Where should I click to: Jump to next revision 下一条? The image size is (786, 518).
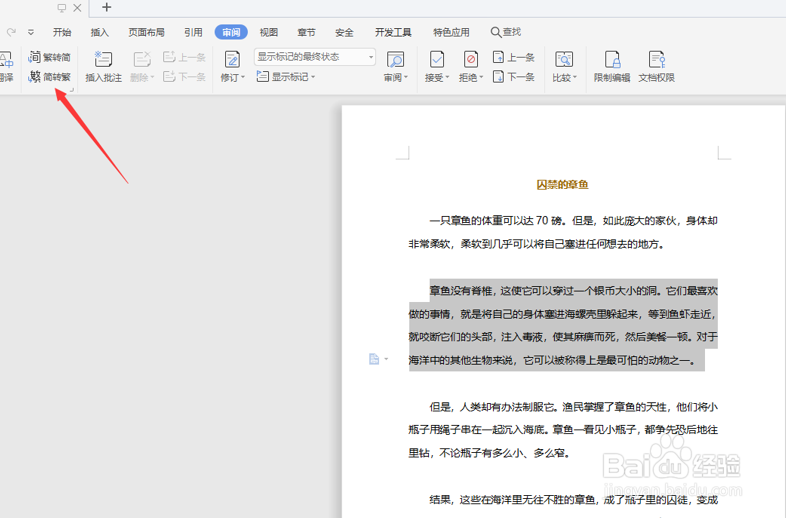[x=513, y=77]
